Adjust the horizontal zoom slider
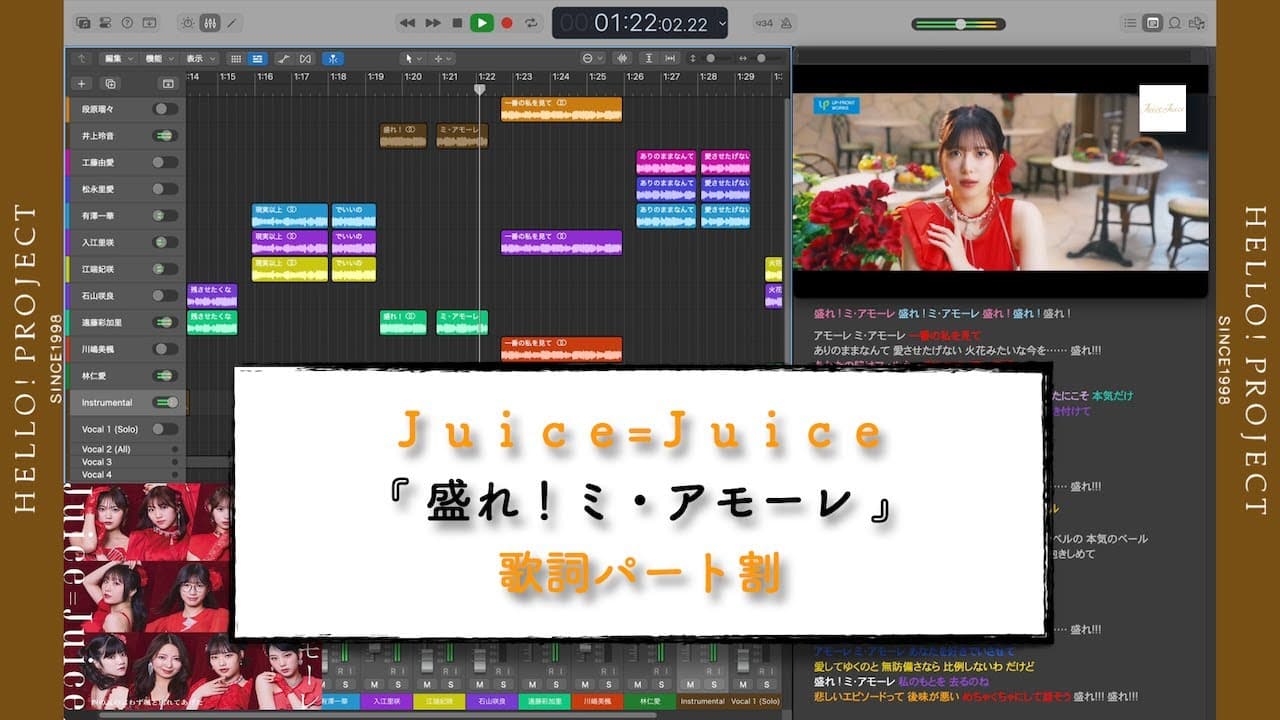Viewport: 1280px width, 720px height. click(762, 59)
